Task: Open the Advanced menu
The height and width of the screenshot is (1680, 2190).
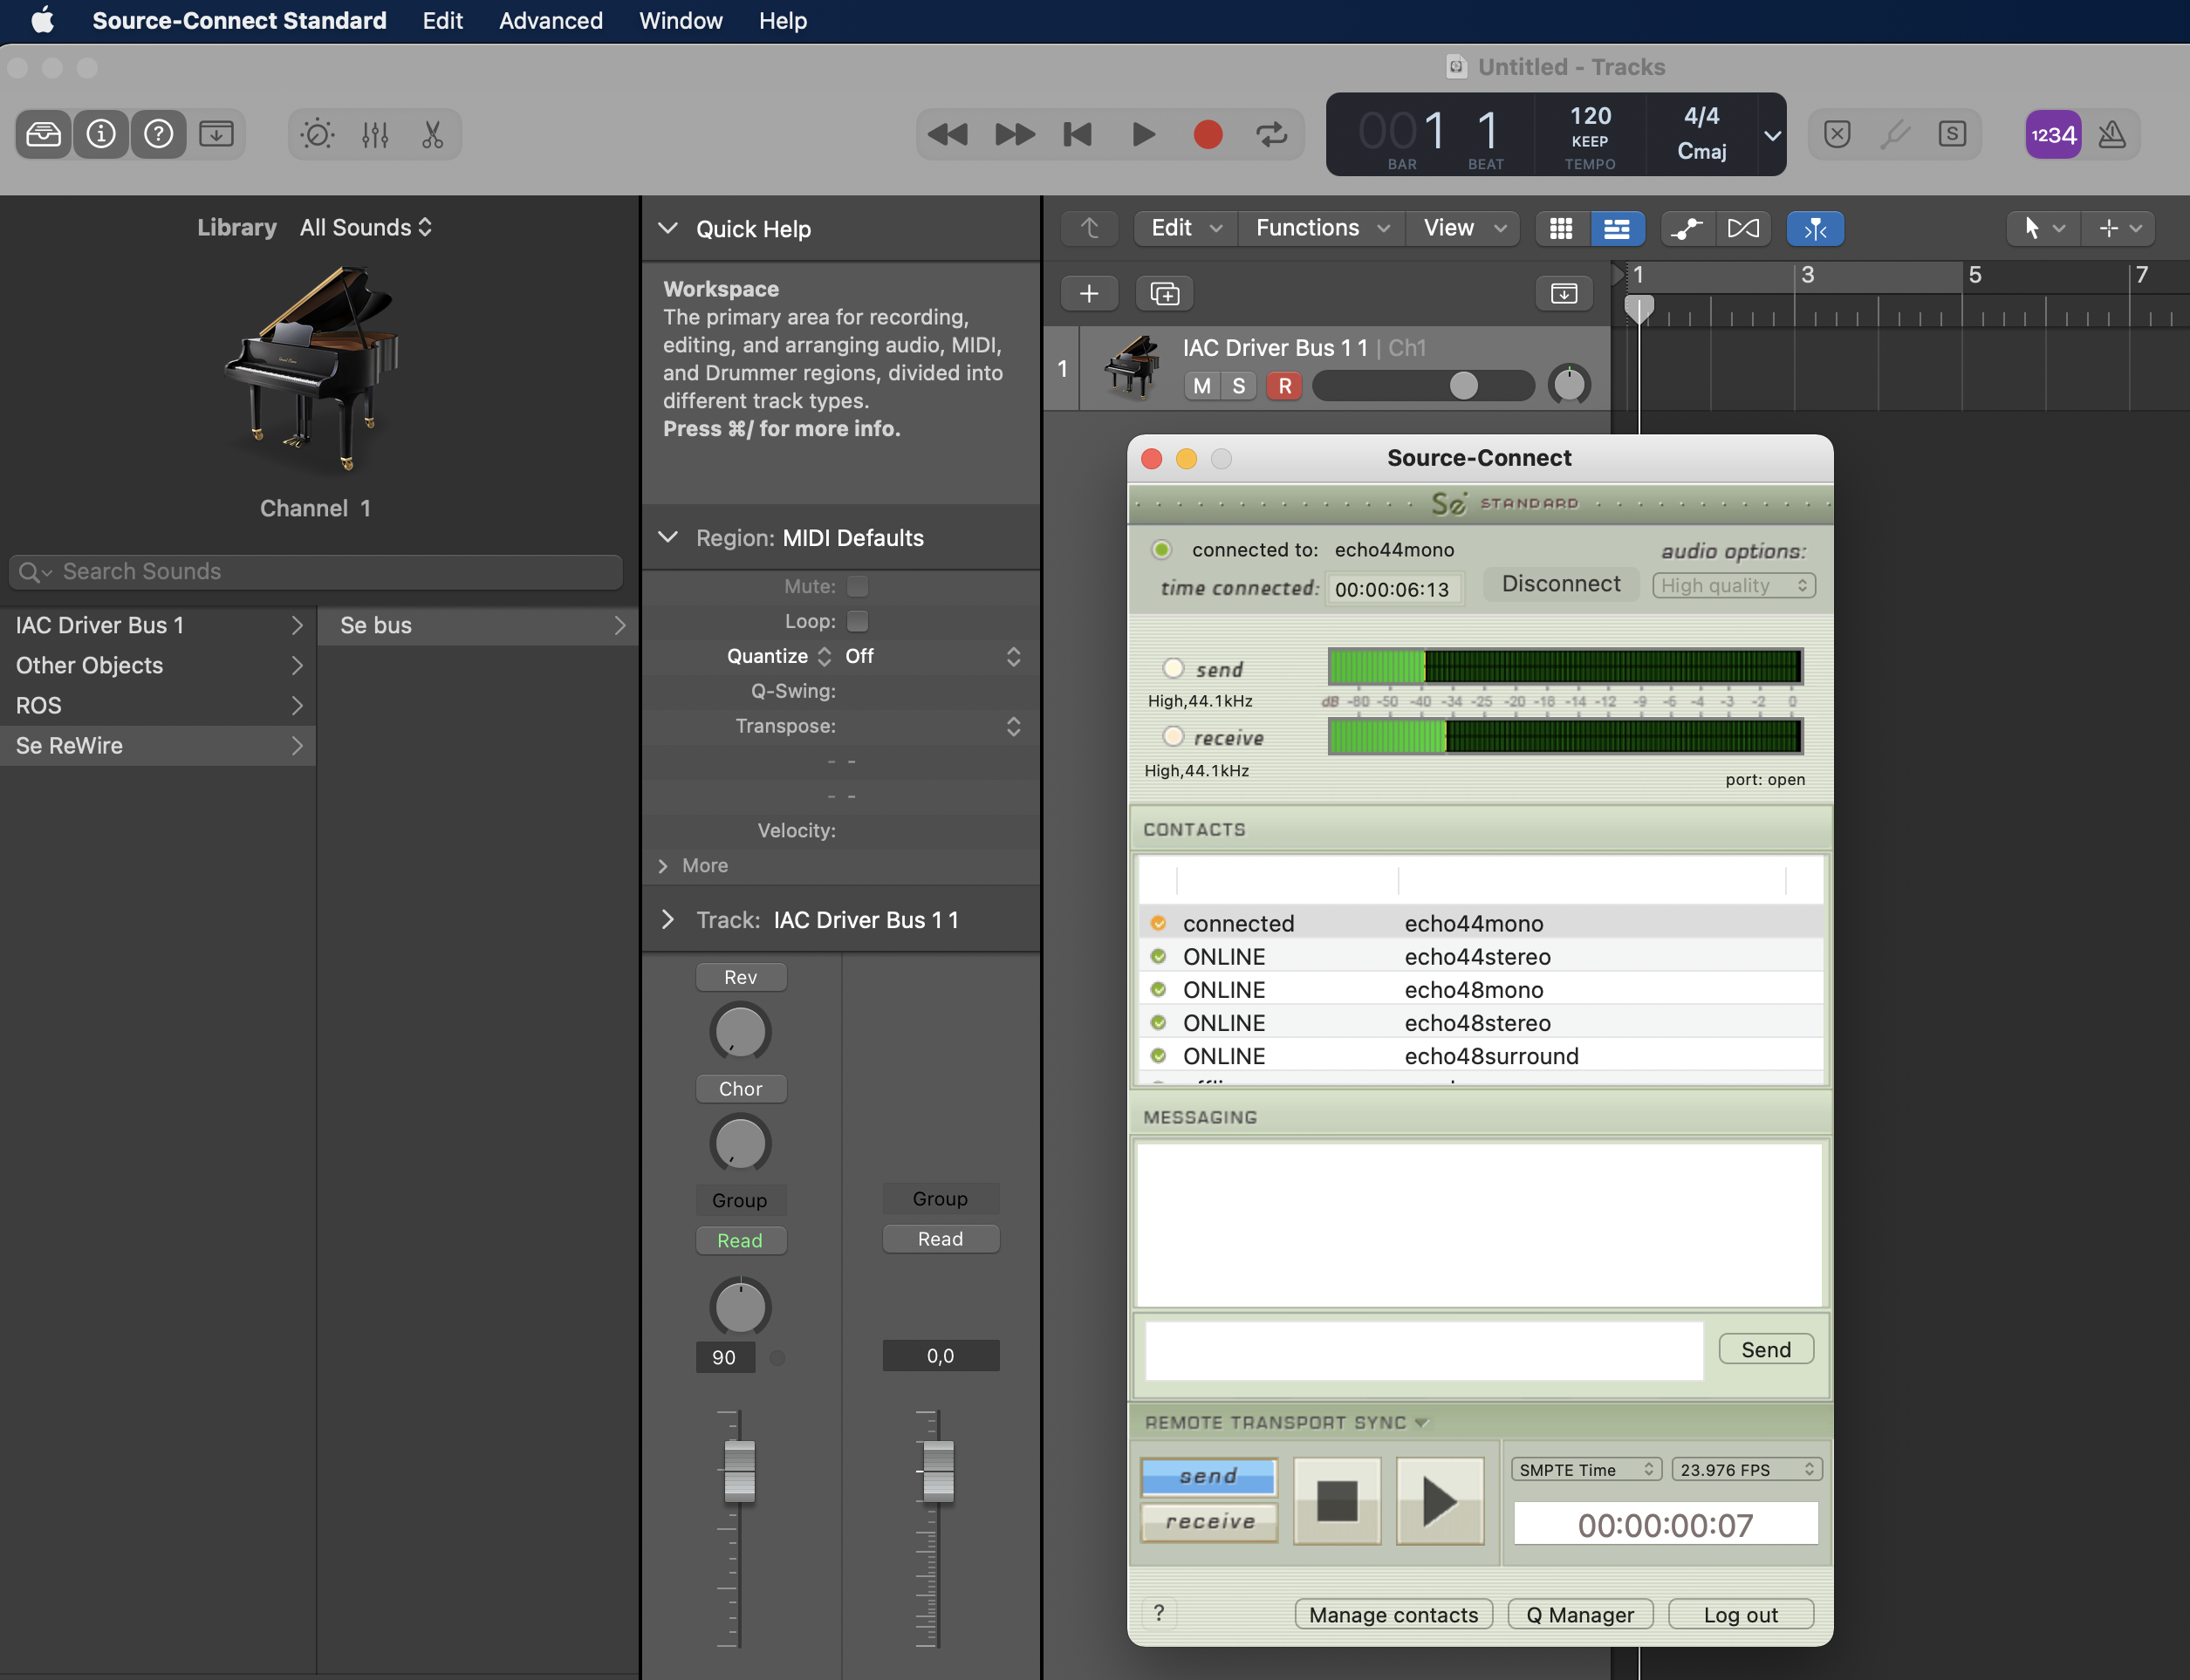Action: [550, 21]
